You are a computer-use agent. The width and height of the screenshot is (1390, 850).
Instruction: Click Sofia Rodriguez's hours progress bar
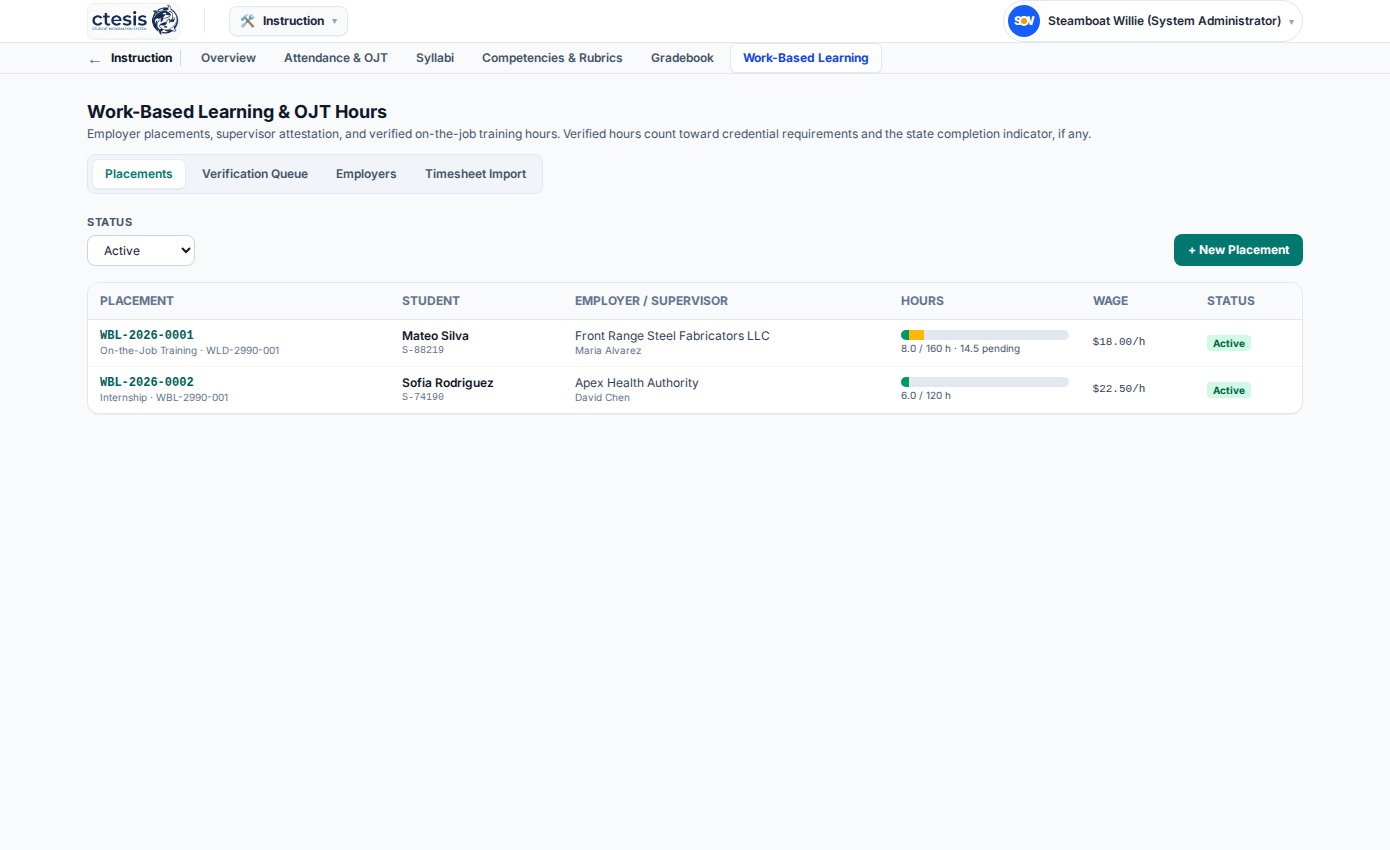coord(985,382)
